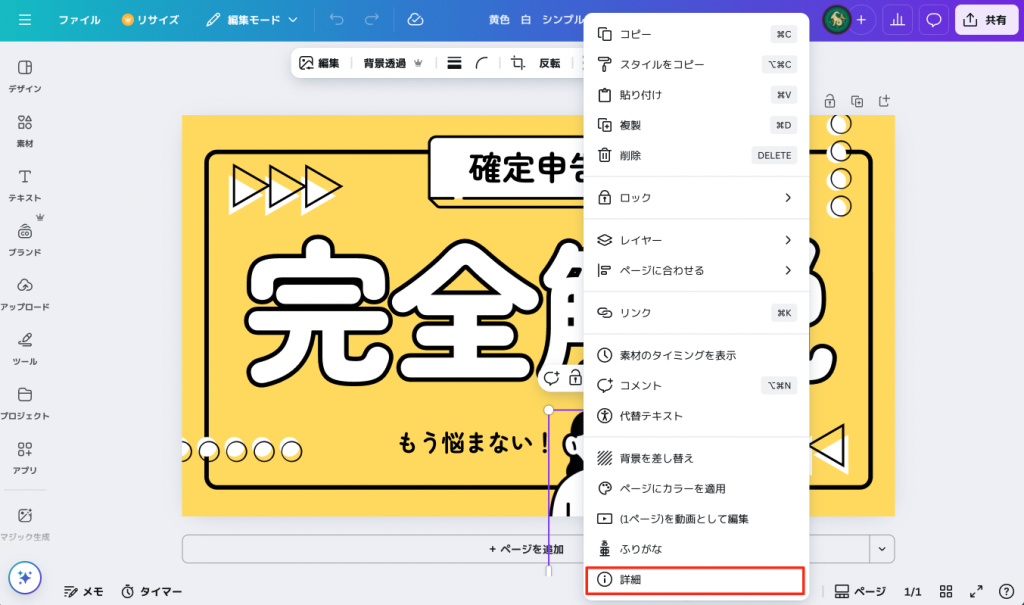
Task: Click the cloud save status icon
Action: (x=415, y=20)
